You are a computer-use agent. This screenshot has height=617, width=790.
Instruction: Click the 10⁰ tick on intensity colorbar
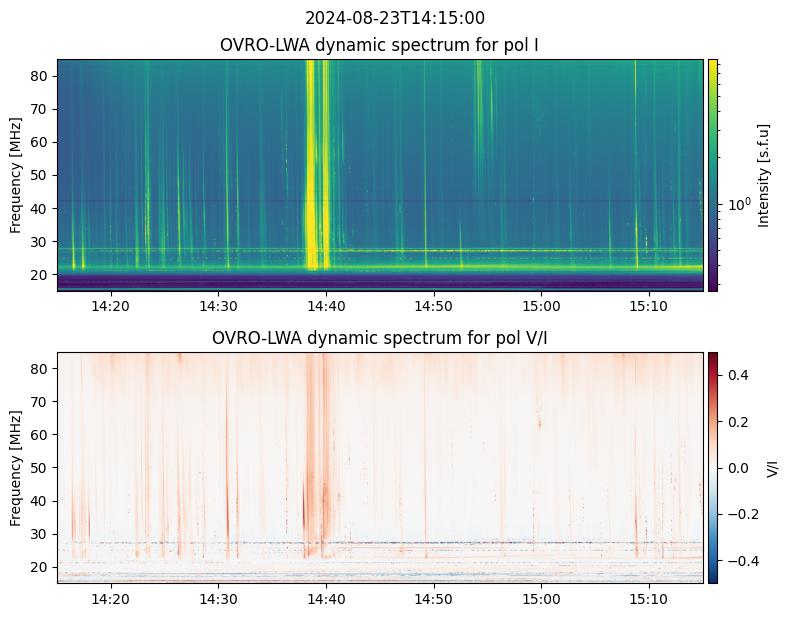click(739, 204)
